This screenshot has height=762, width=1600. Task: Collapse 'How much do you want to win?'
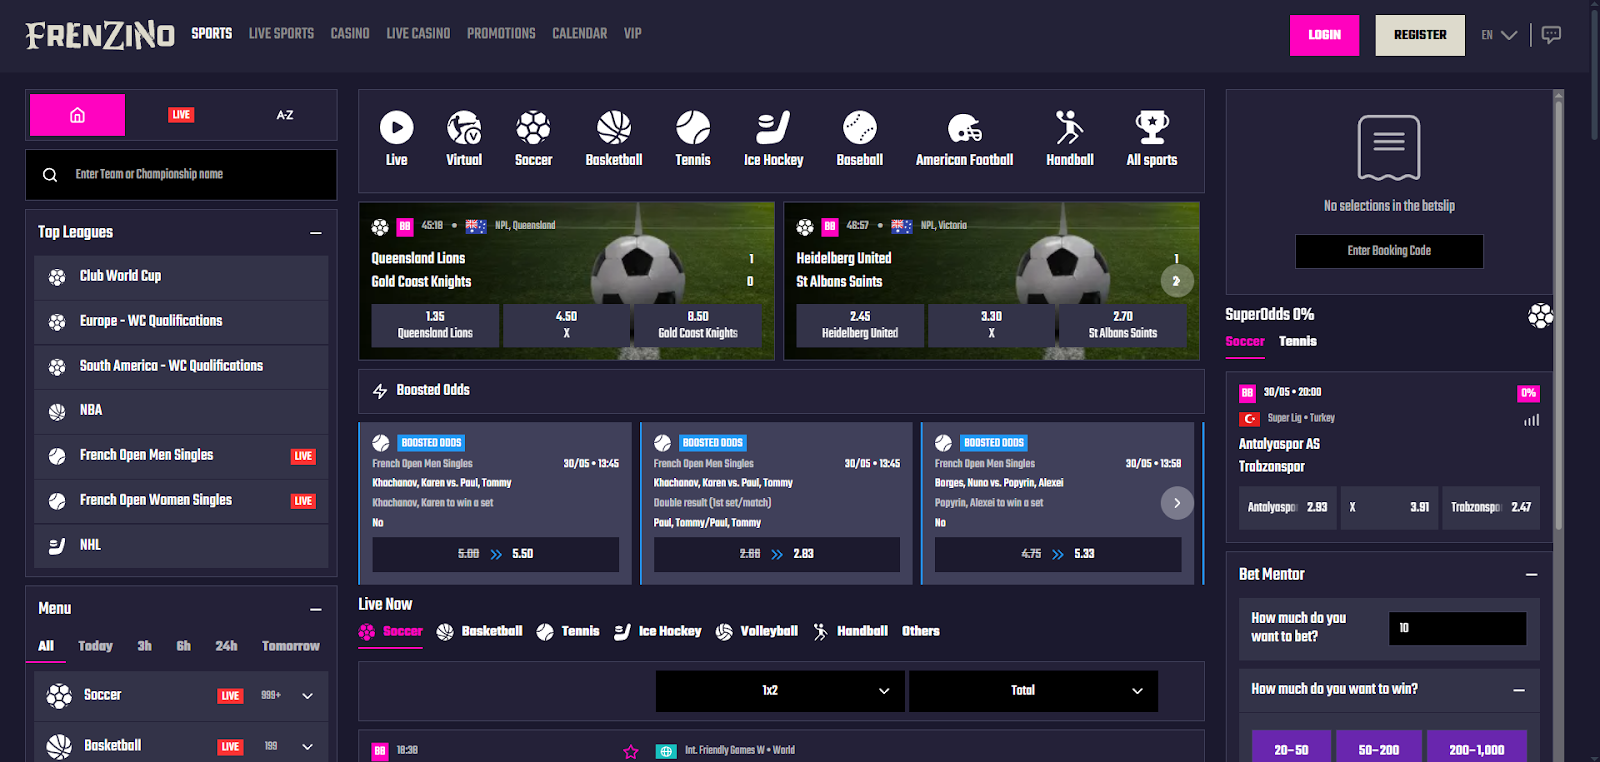[x=1519, y=690]
